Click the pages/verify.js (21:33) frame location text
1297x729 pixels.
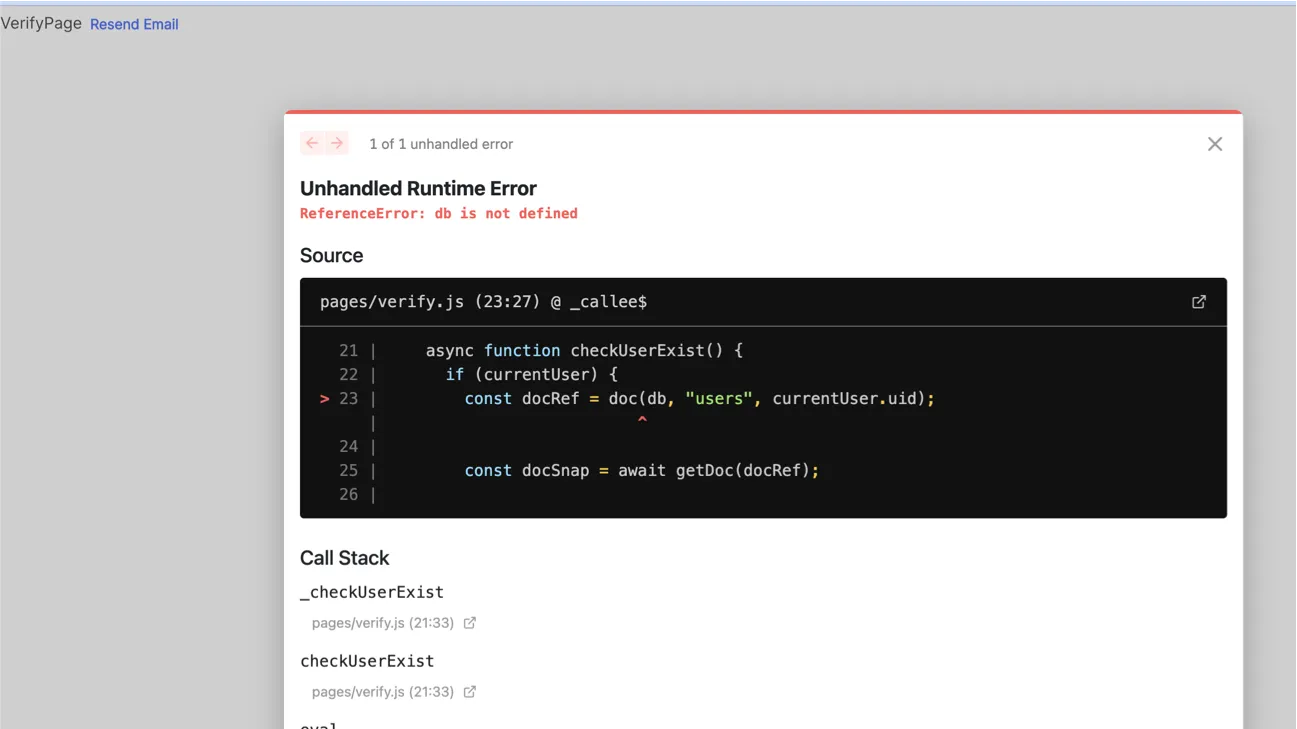pos(384,622)
